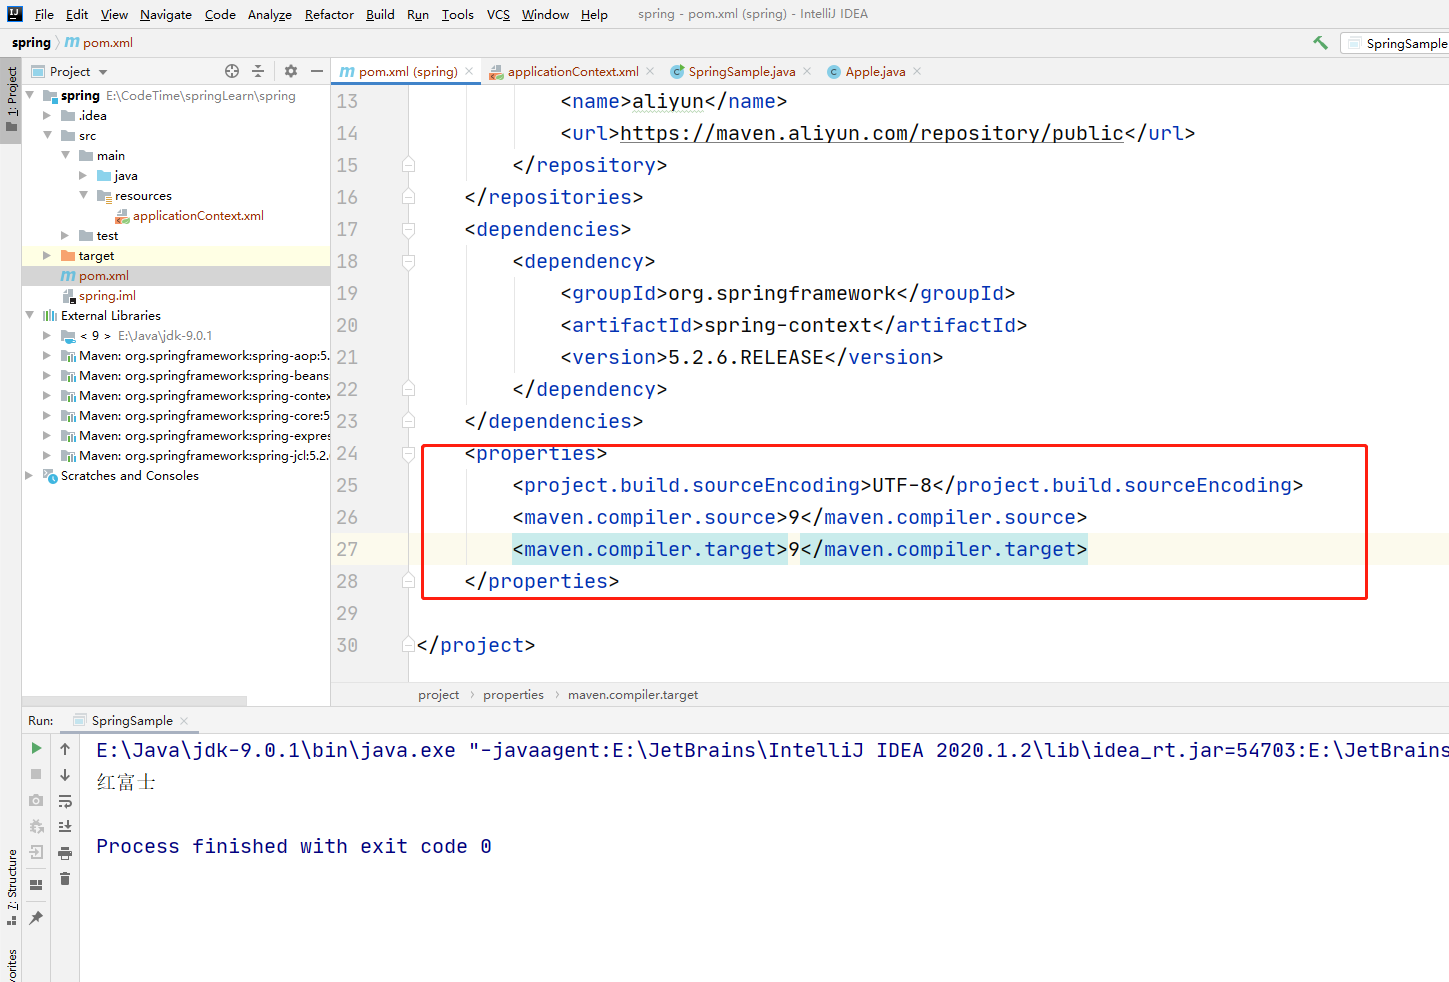
Task: Open the Refactor menu
Action: (329, 14)
